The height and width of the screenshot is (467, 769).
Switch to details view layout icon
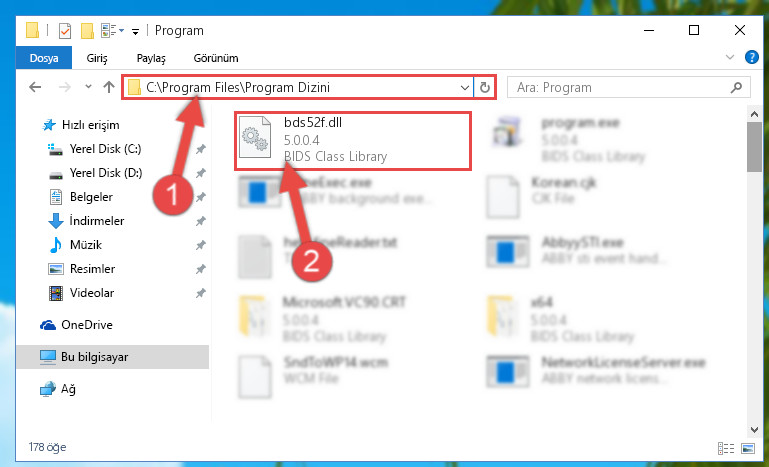(725, 448)
